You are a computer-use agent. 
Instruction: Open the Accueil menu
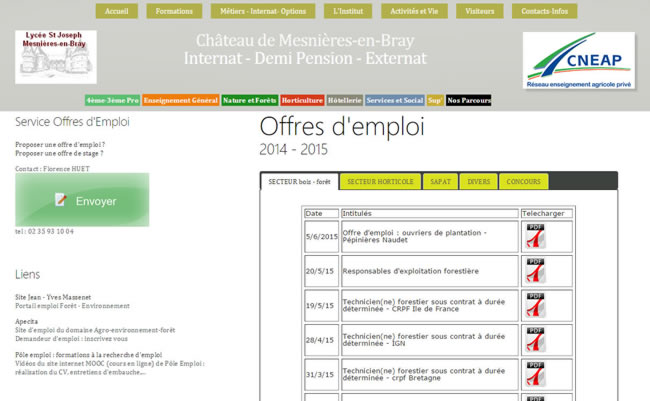point(116,11)
